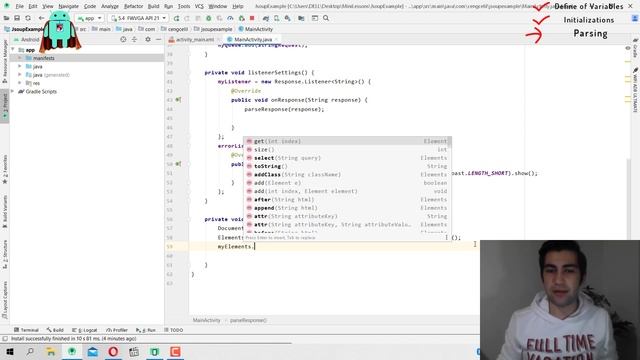This screenshot has width=640, height=360.
Task: Click the Open folder toolbar icon
Action: [6, 18]
